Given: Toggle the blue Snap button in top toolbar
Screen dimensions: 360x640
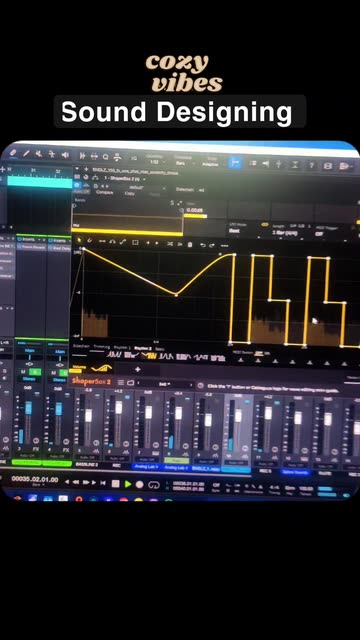Looking at the screenshot, I should click(235, 162).
